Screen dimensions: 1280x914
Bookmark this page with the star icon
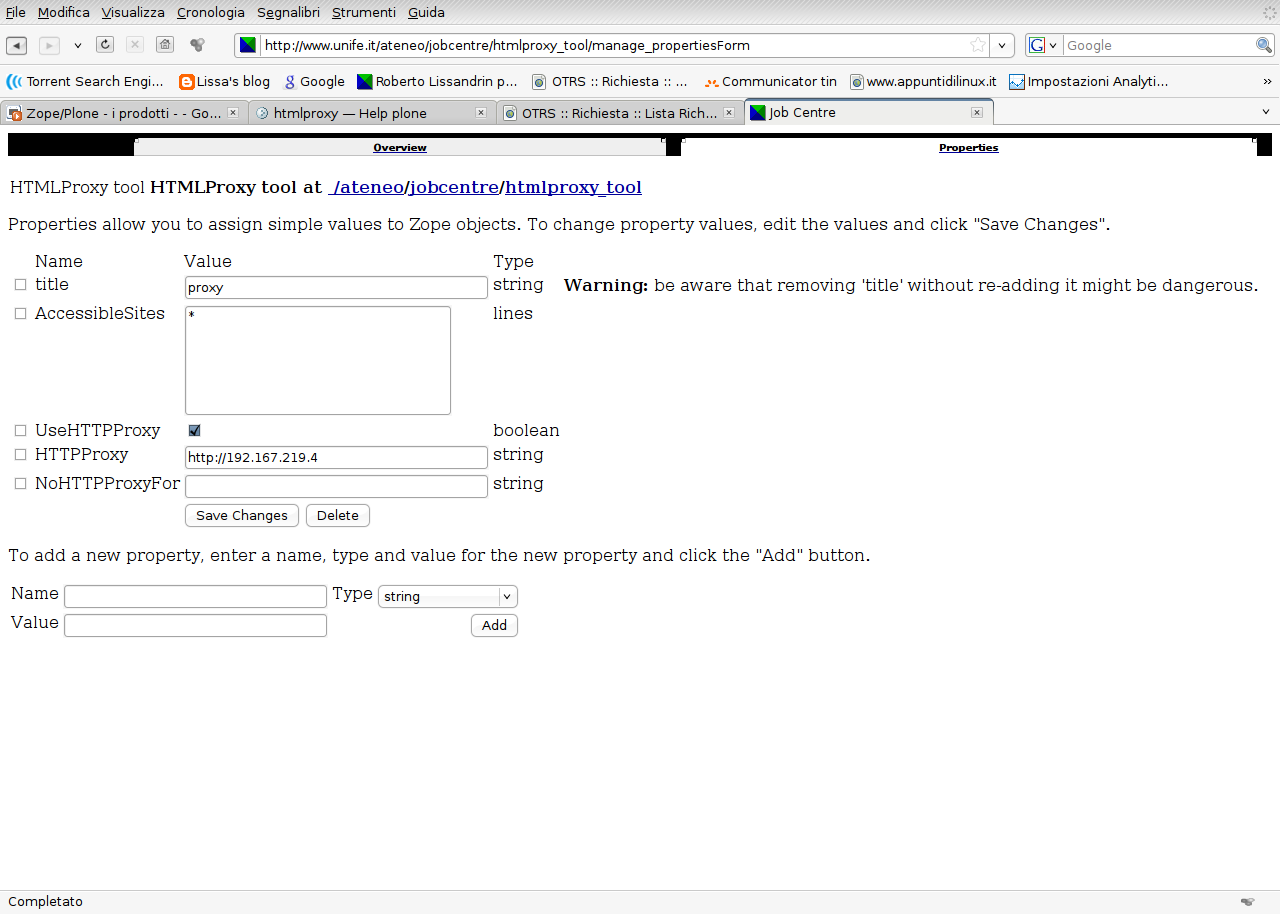(x=978, y=45)
